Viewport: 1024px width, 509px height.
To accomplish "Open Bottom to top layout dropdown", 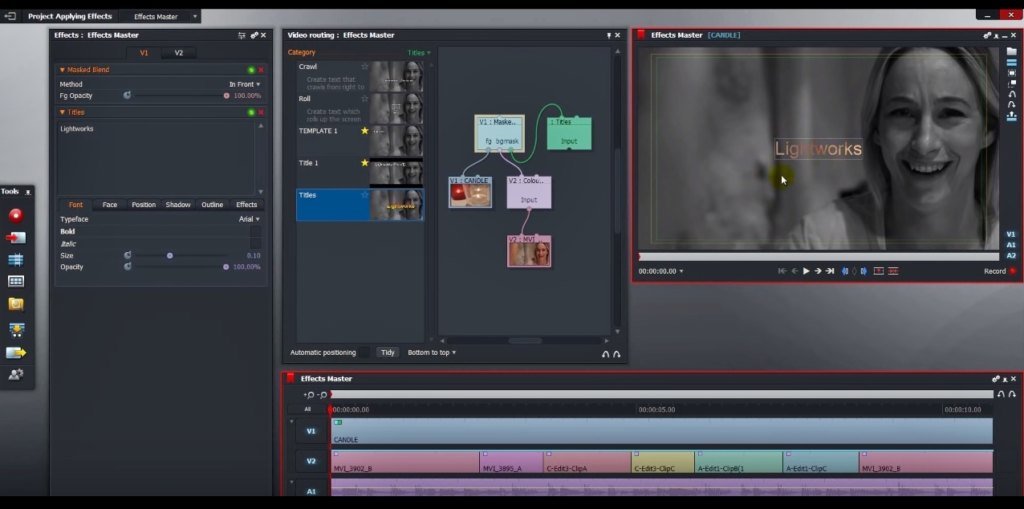I will [x=432, y=352].
